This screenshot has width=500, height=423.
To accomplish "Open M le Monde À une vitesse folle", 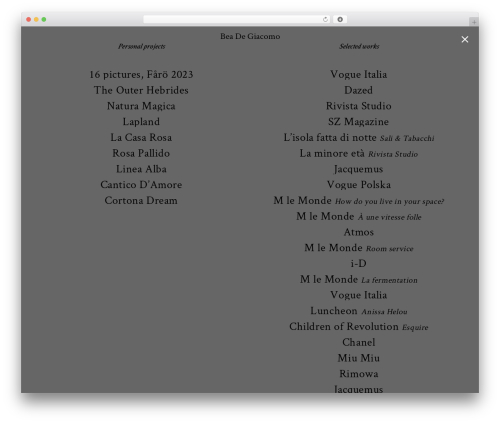I will (x=359, y=216).
